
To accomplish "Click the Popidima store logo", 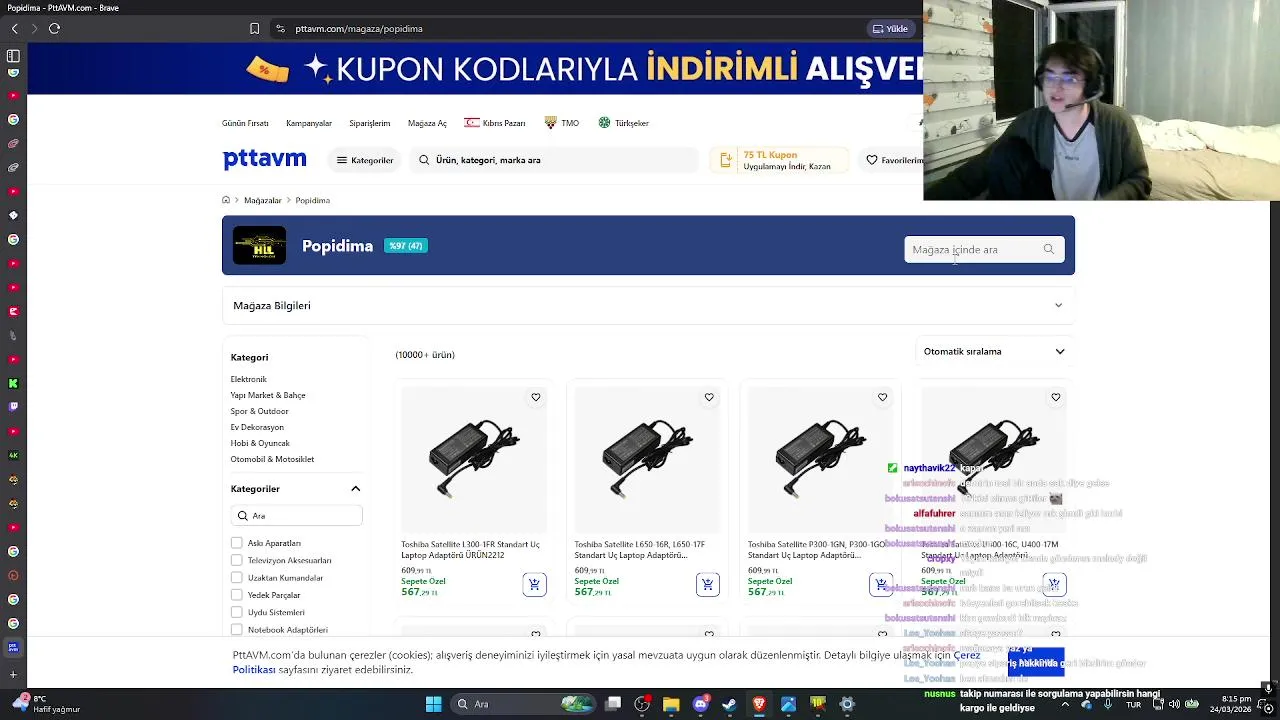I will [259, 245].
